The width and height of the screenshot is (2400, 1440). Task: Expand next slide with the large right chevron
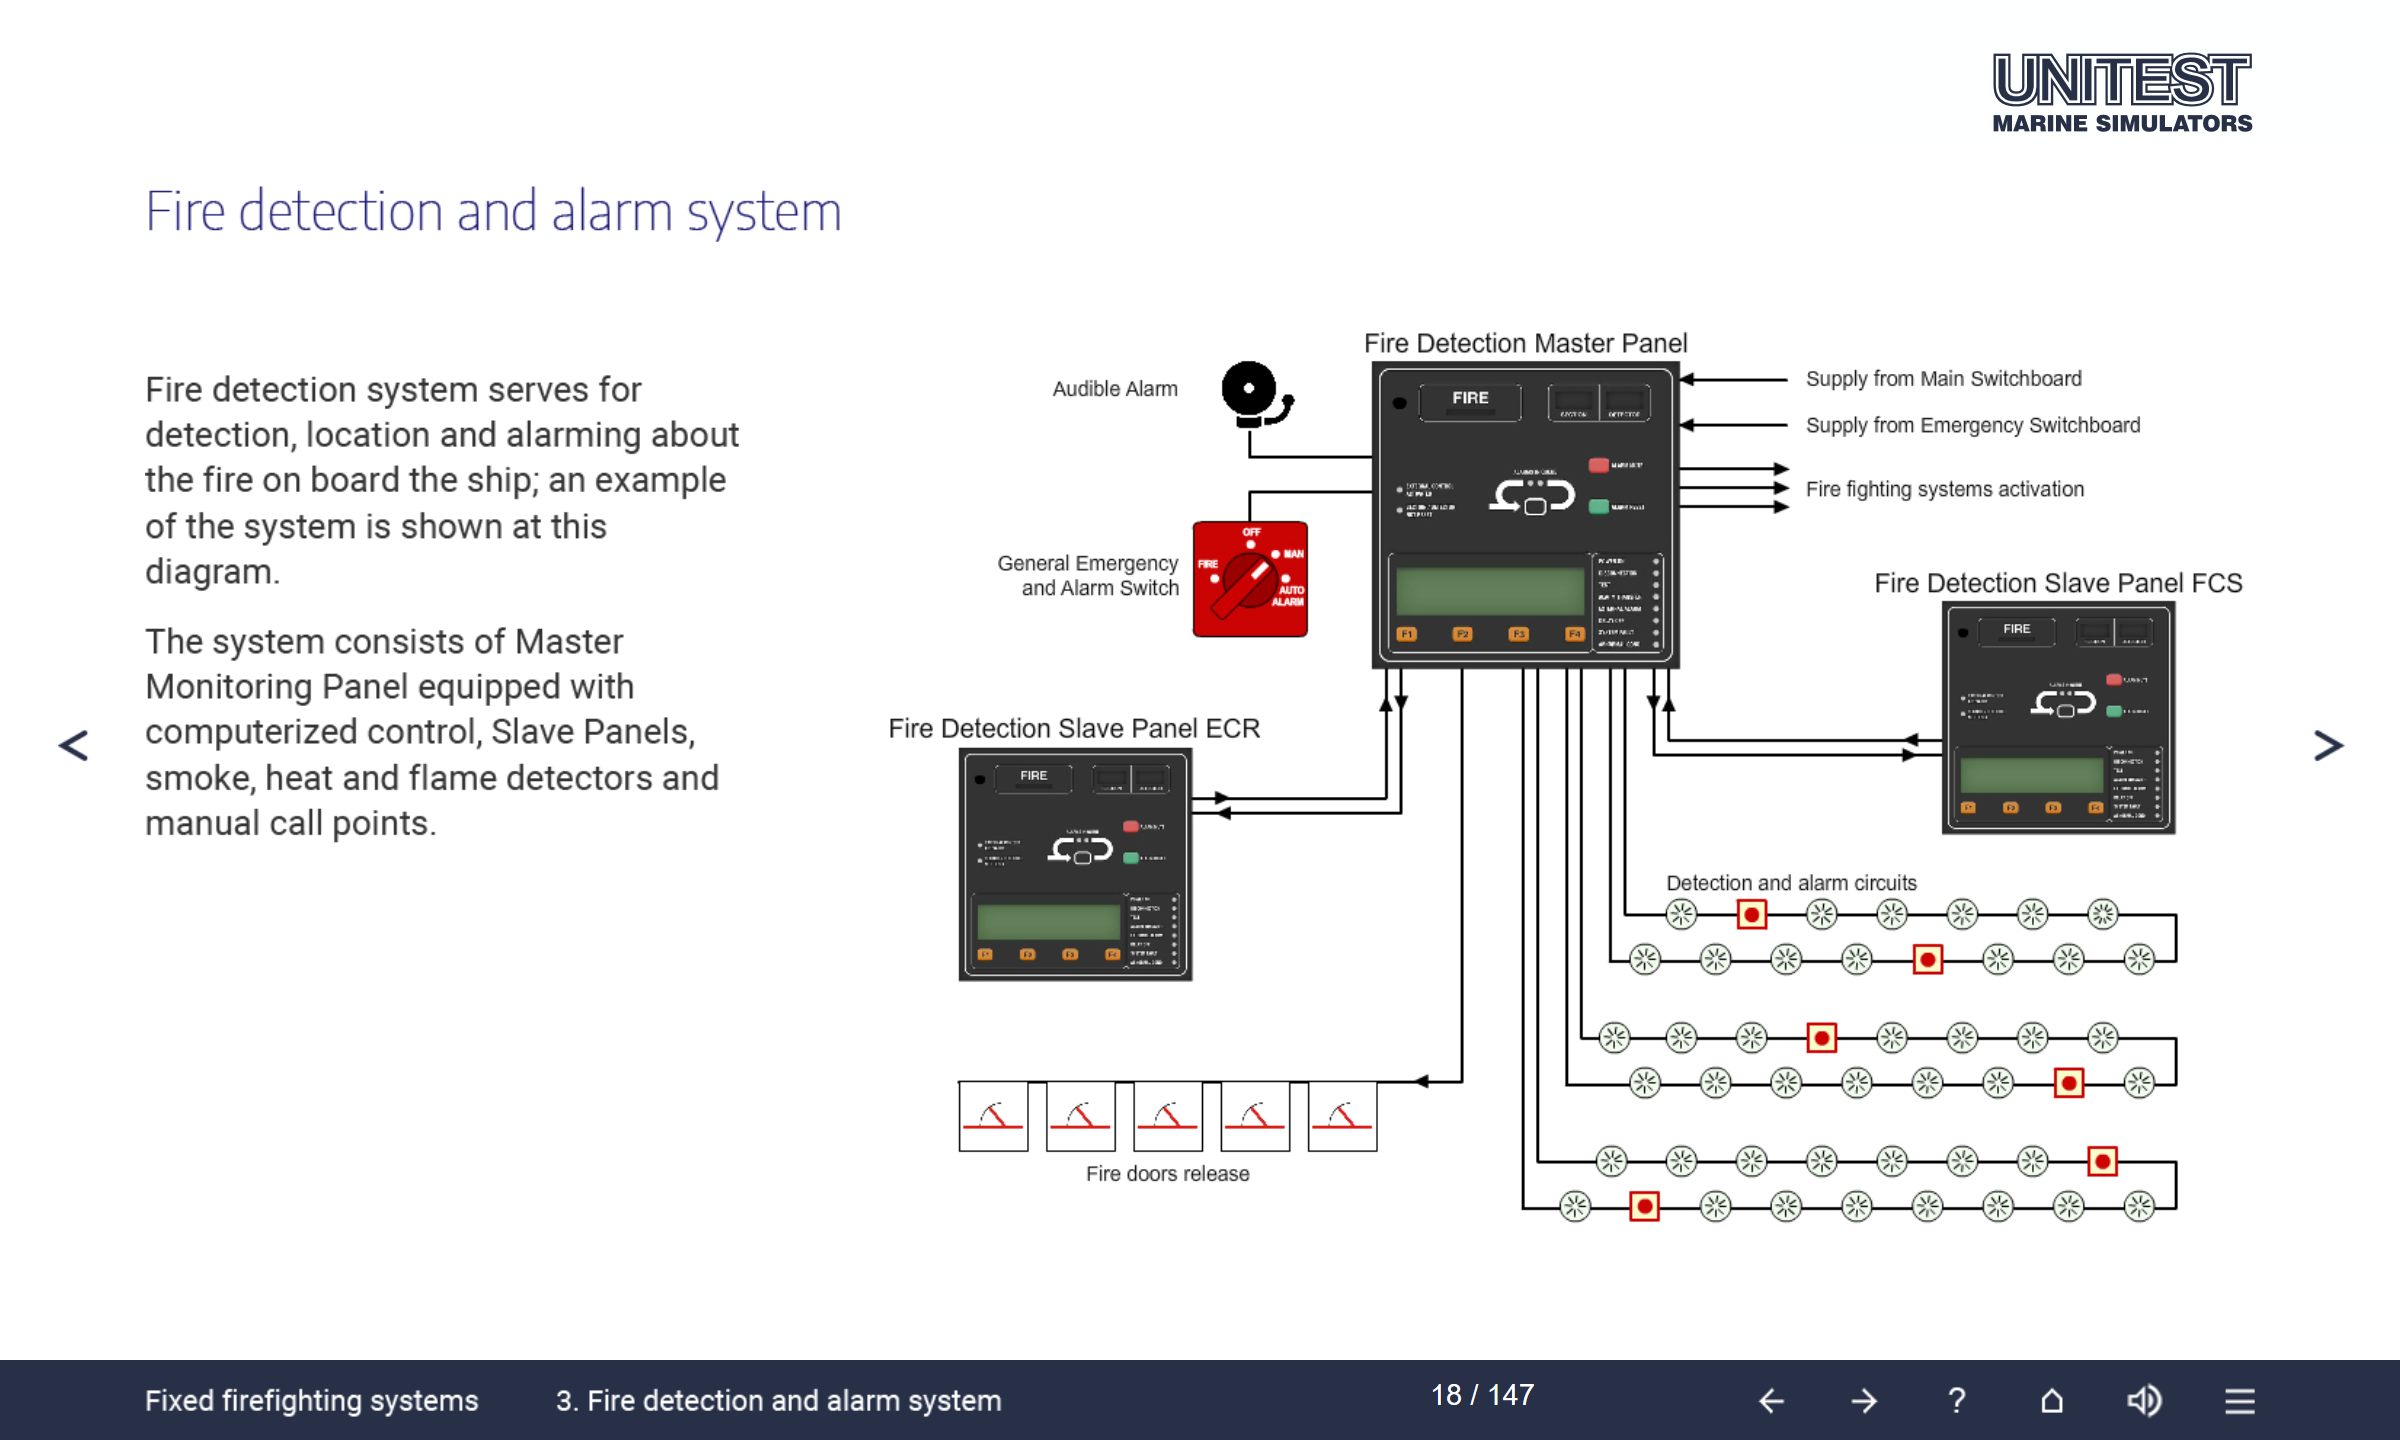click(x=2330, y=744)
